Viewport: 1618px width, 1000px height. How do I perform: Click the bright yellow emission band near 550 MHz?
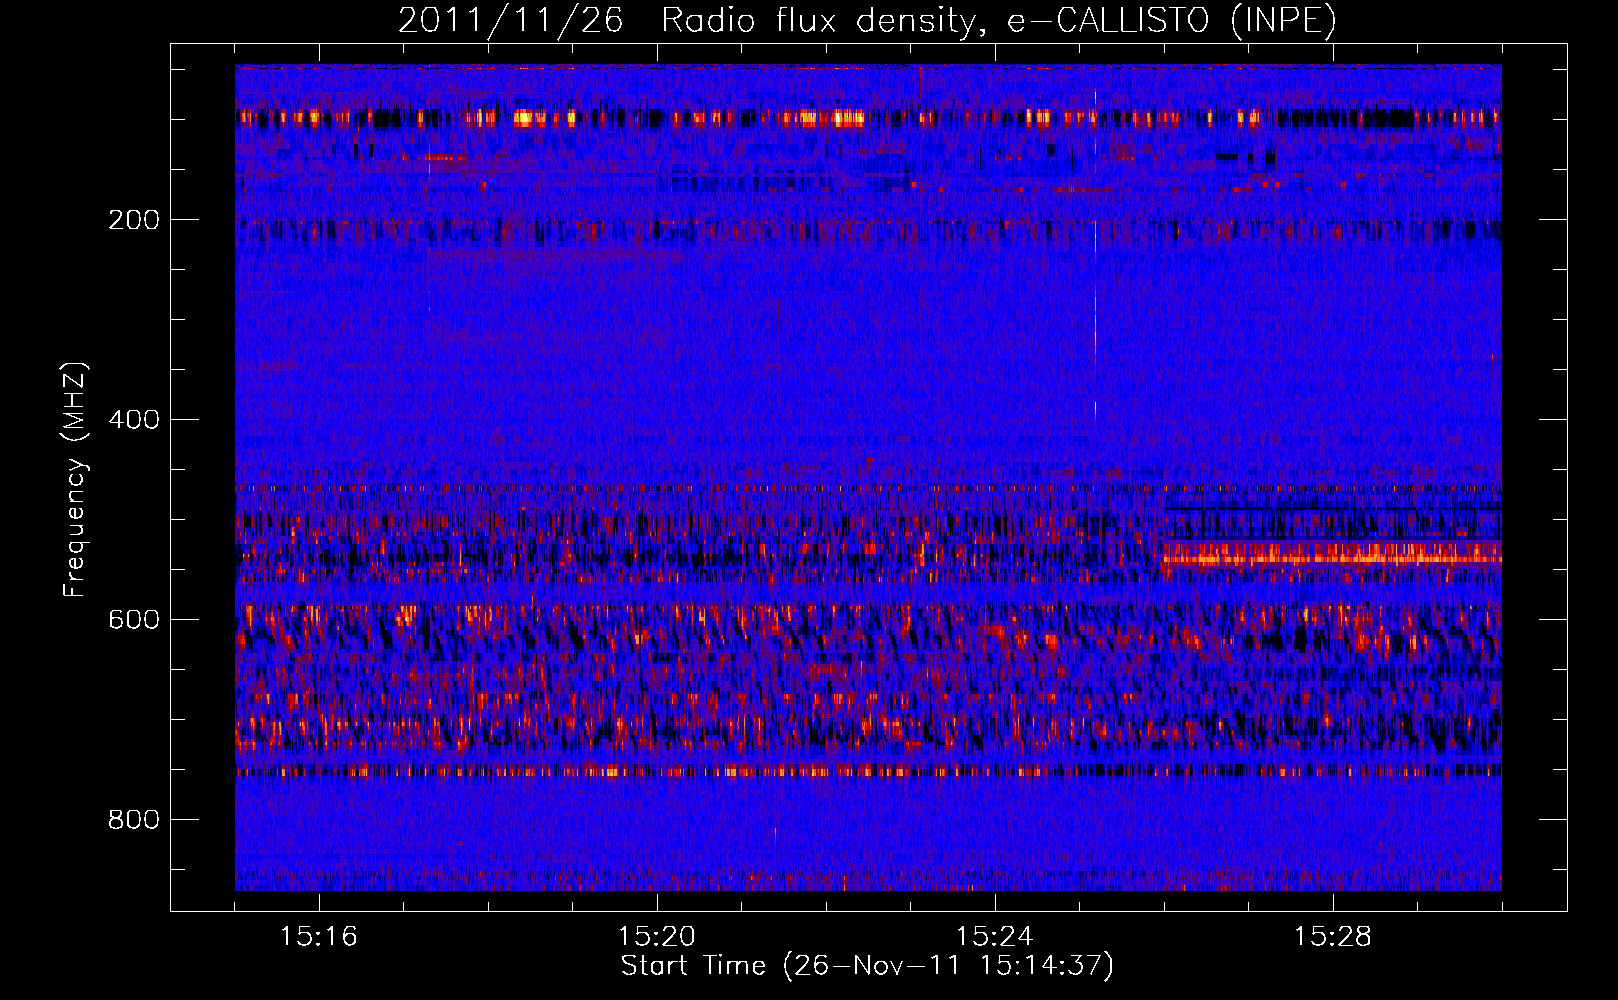[x=1331, y=554]
